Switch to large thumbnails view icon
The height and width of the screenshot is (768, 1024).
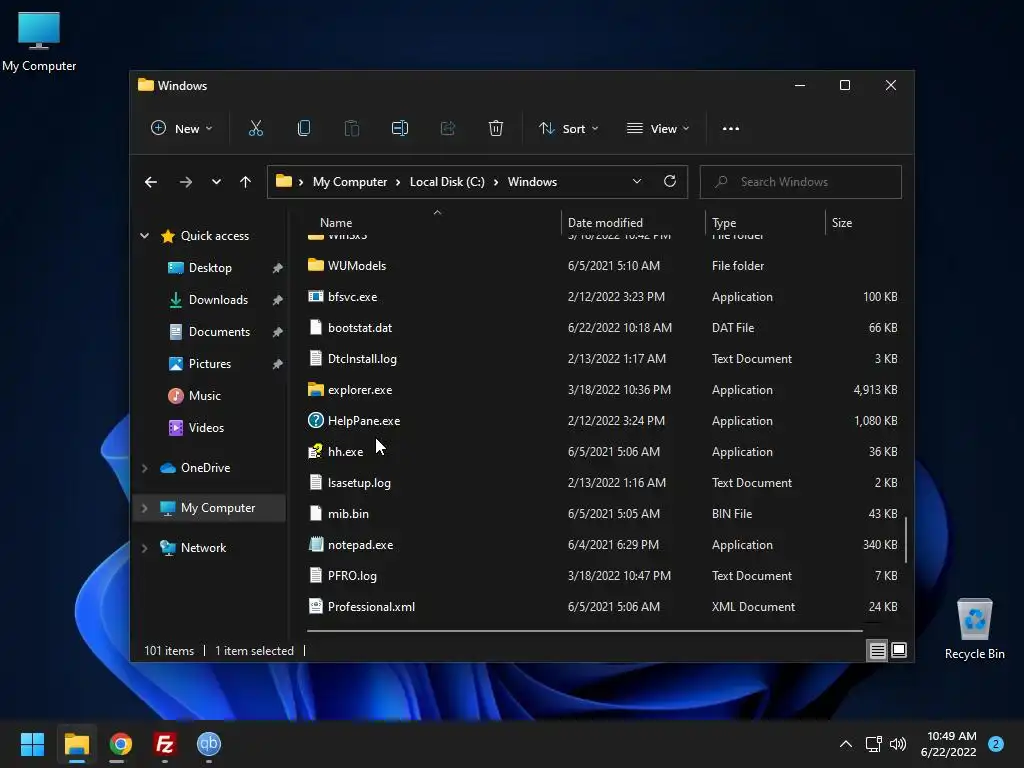899,650
